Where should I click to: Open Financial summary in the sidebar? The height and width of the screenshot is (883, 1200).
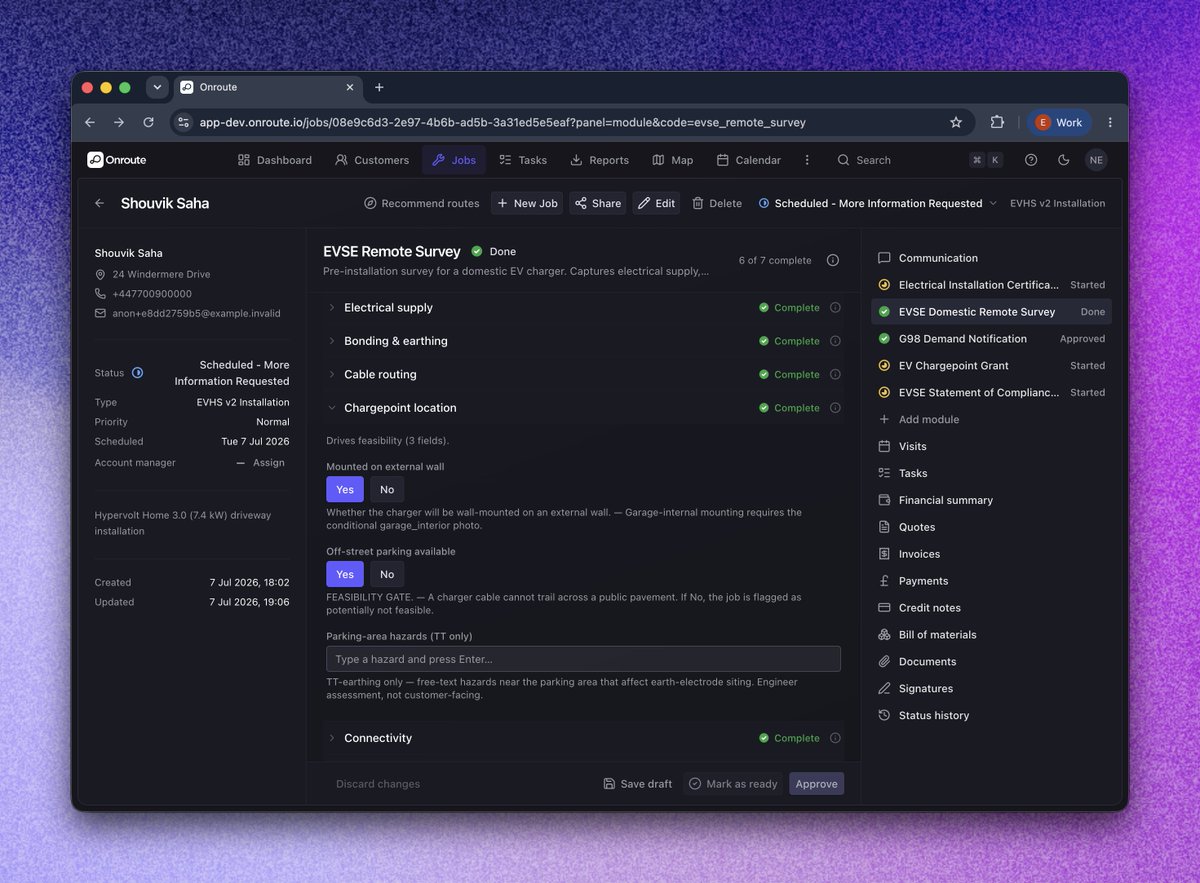[991, 500]
